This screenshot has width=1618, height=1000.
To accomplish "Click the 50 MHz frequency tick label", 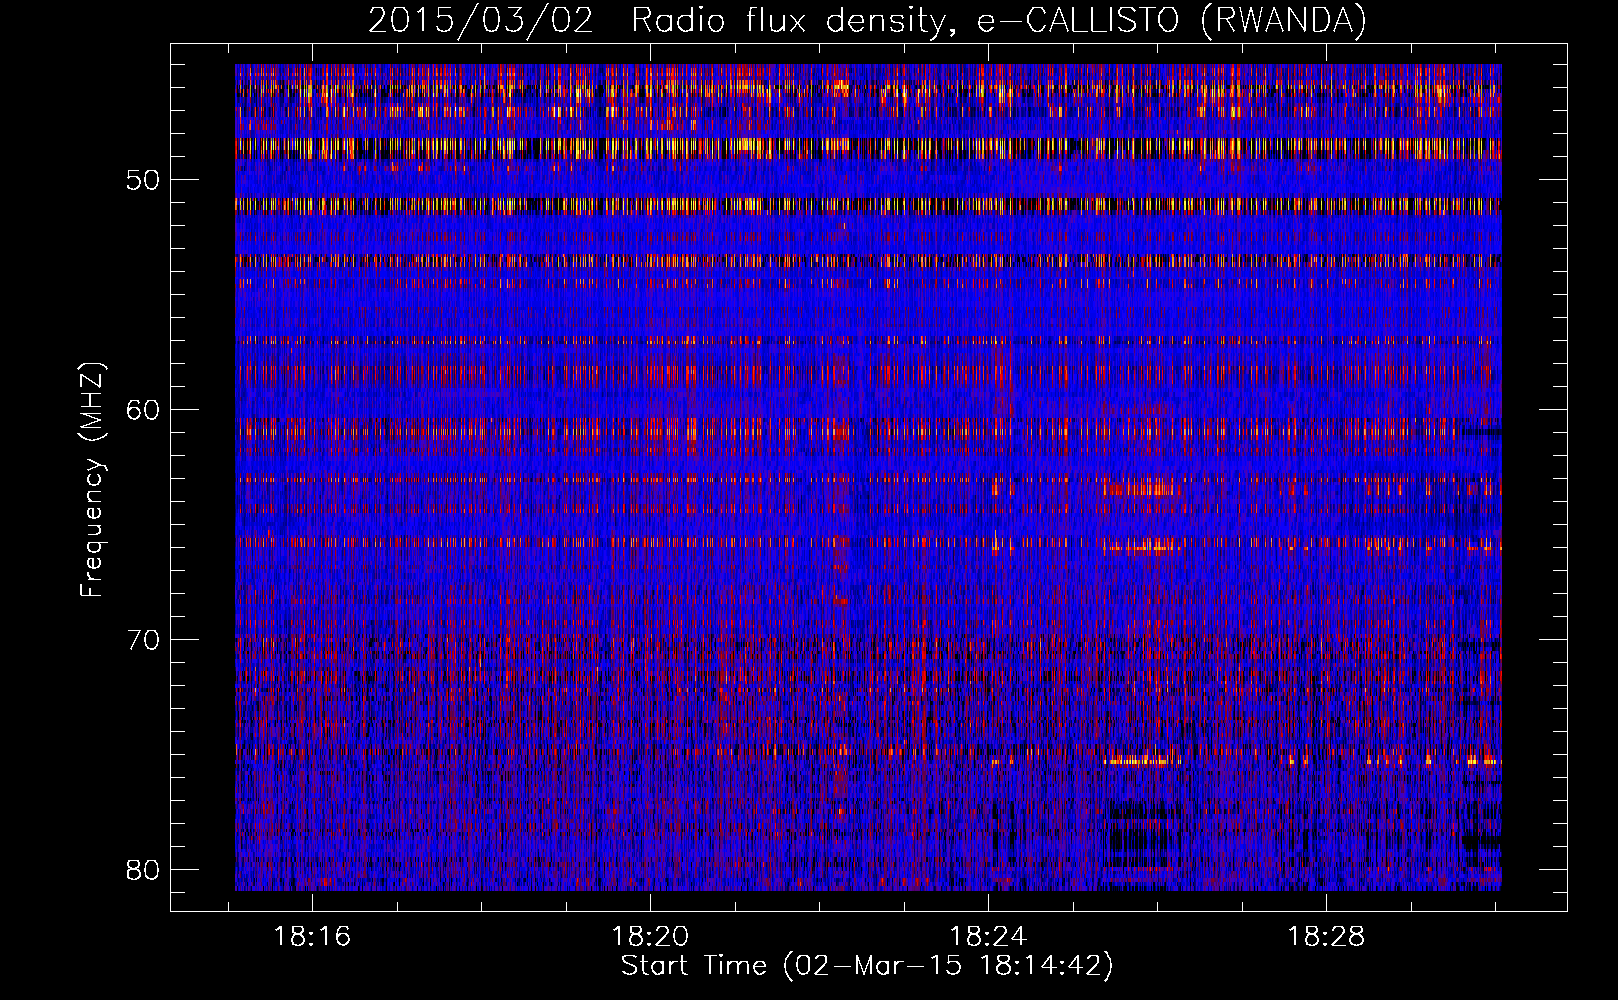I will point(144,180).
